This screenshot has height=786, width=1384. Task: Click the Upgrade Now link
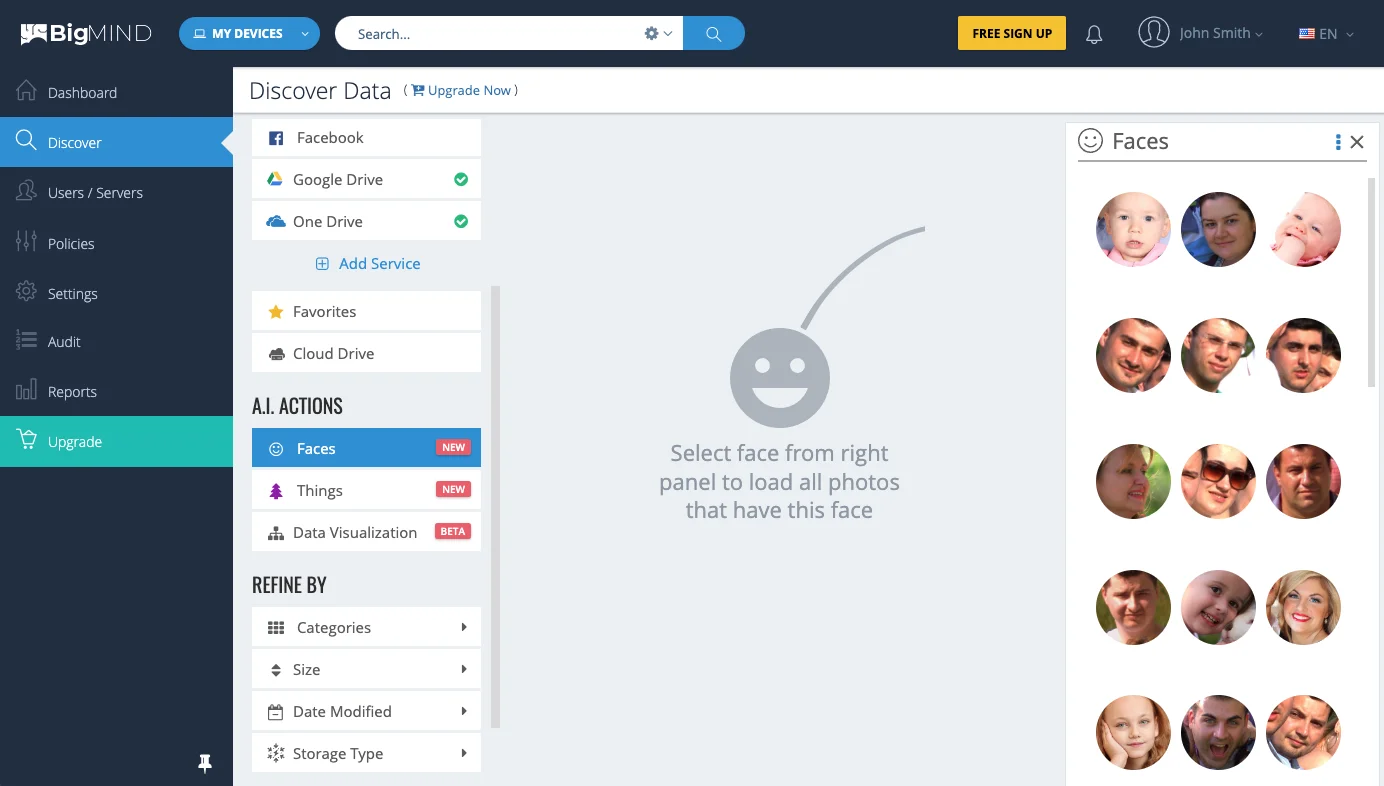click(461, 90)
